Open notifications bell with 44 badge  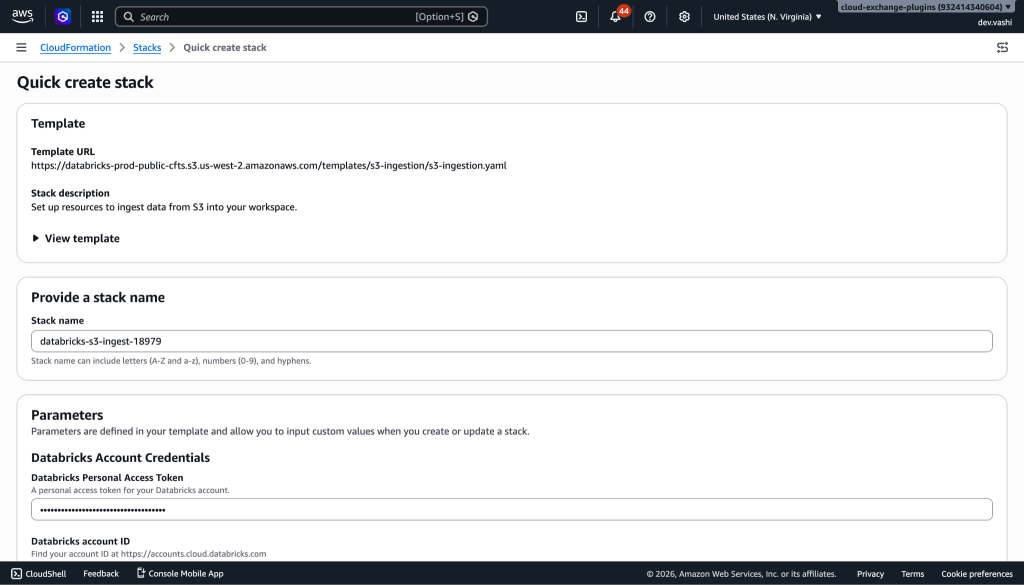click(x=616, y=16)
